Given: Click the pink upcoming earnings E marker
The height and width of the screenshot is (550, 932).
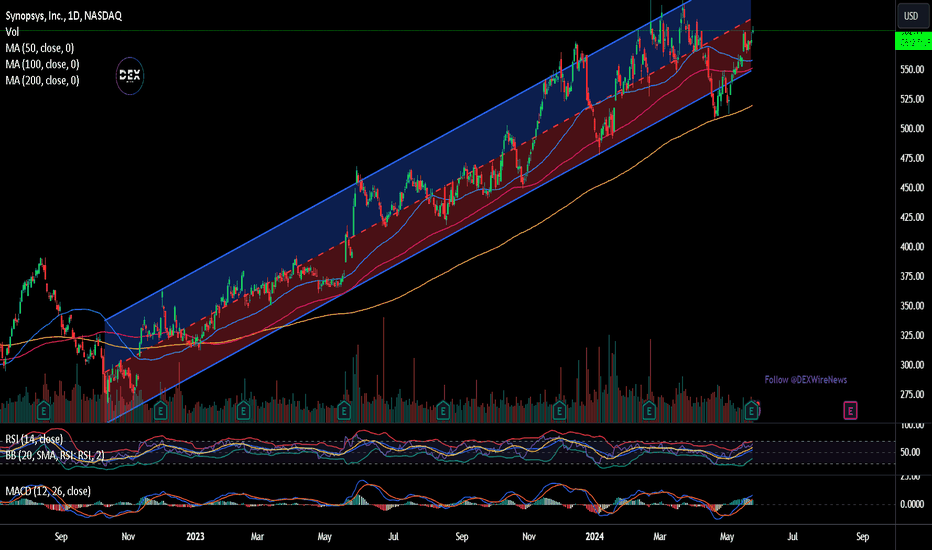Looking at the screenshot, I should point(850,410).
